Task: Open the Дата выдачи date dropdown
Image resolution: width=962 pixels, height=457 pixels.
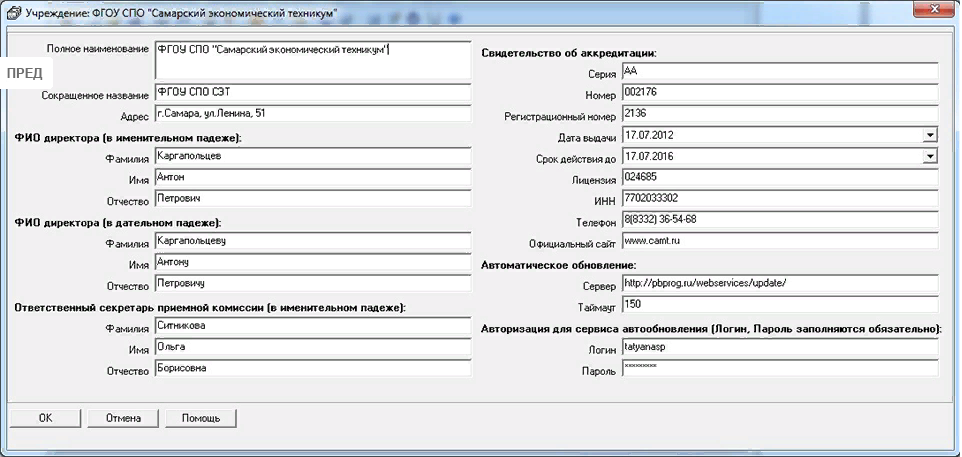Action: 929,135
